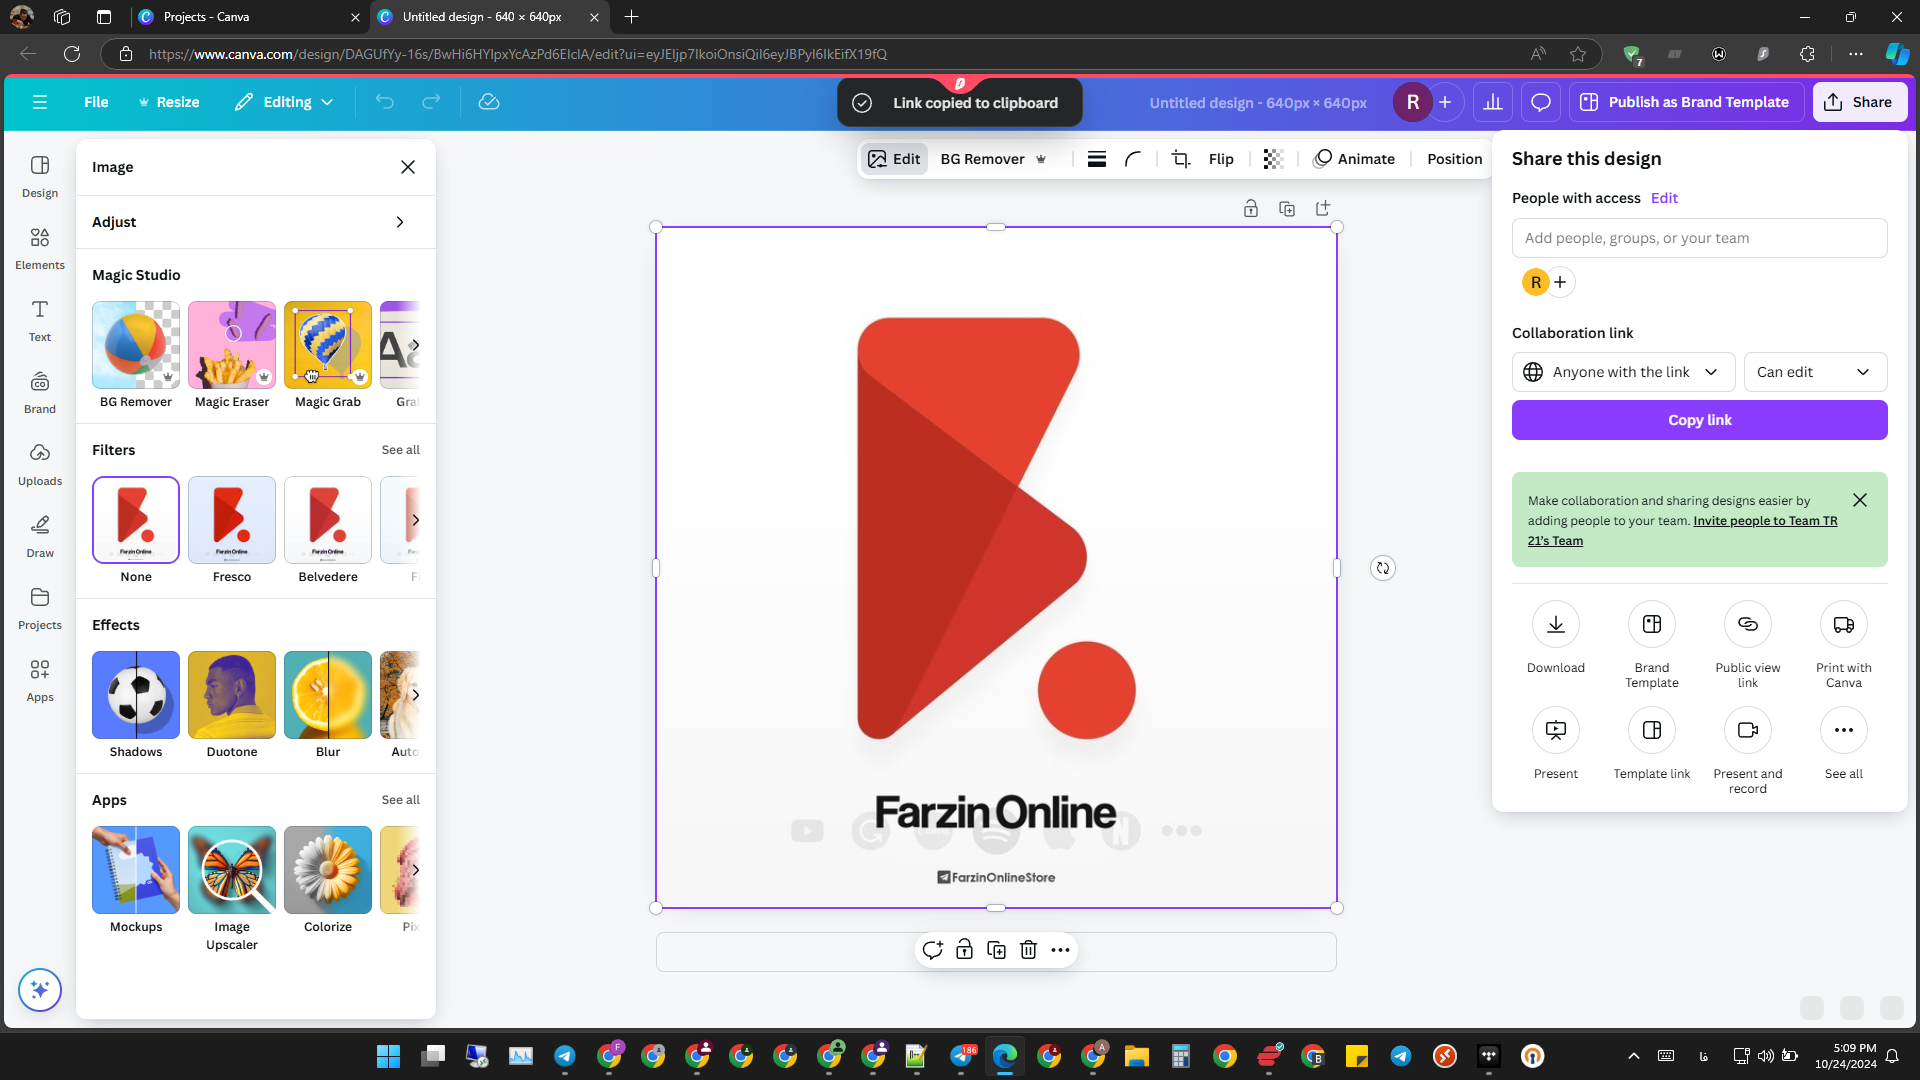Show more Effects with the arrow

[415, 695]
